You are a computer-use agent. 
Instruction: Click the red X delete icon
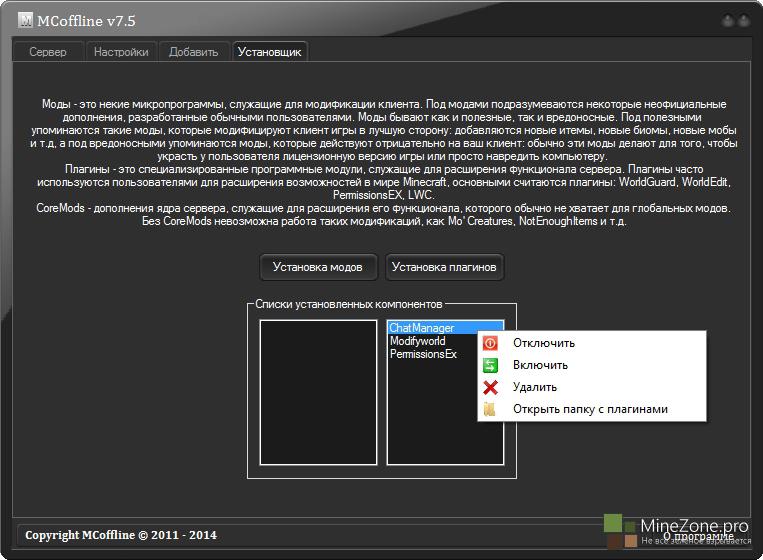[490, 387]
